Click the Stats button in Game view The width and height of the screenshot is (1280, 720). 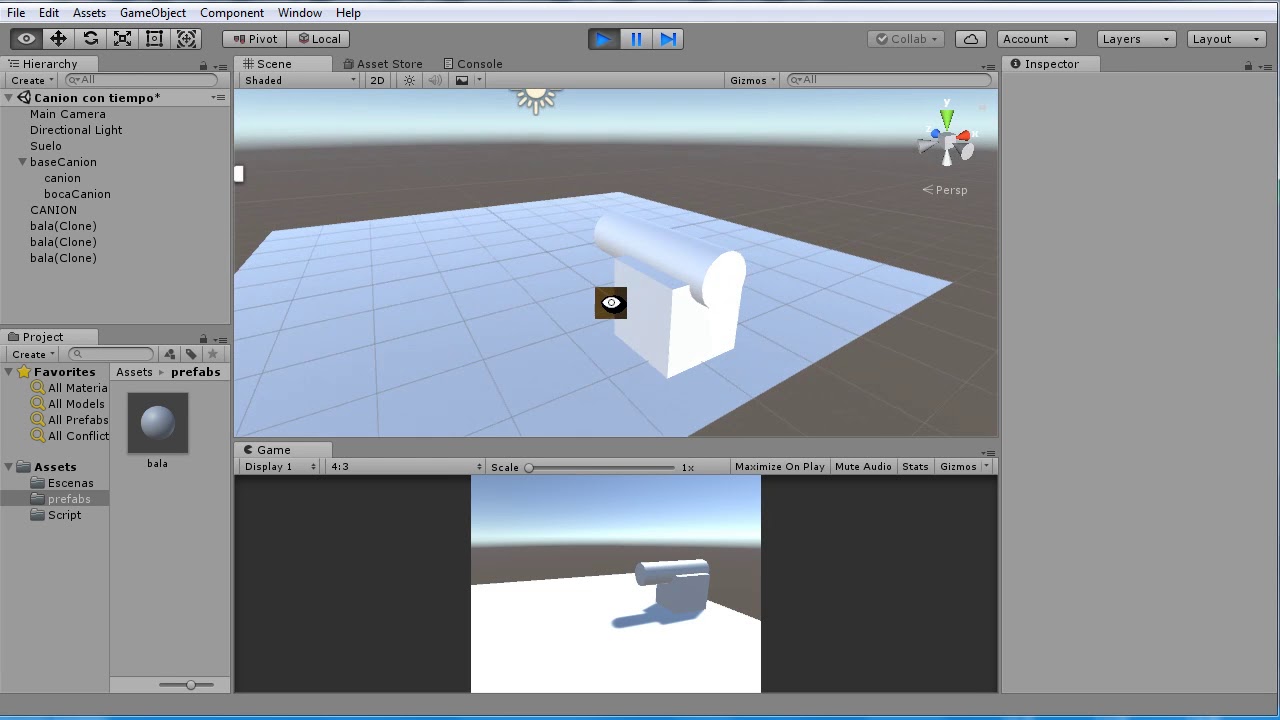[915, 467]
